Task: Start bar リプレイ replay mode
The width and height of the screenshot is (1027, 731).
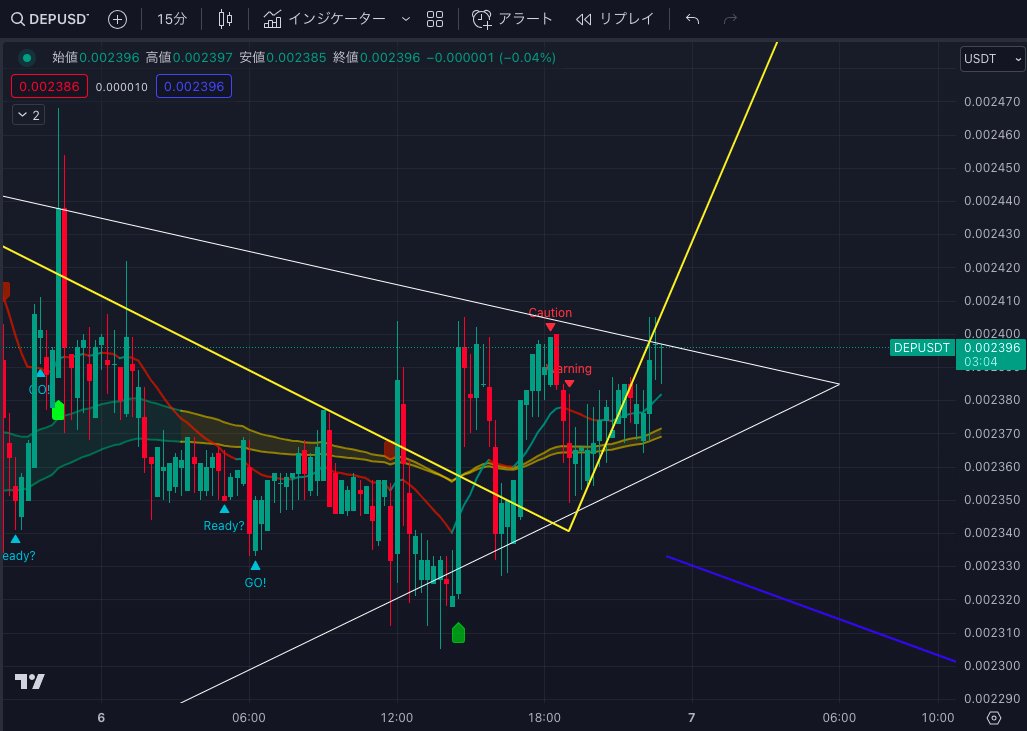Action: pyautogui.click(x=615, y=20)
